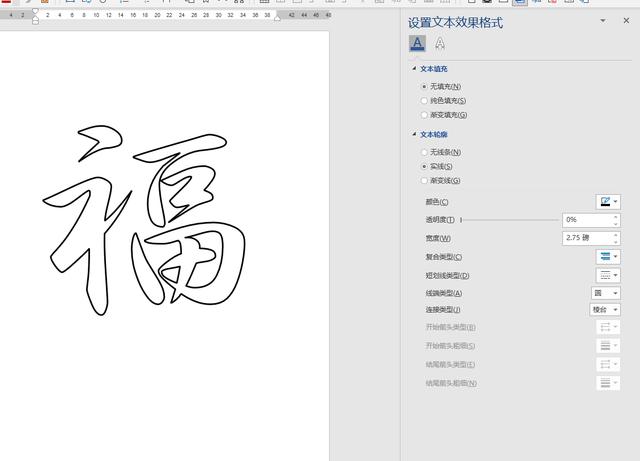Click the end arrow size 结尾箭头粗细 dropdown
This screenshot has height=461, width=640.
pyautogui.click(x=608, y=383)
